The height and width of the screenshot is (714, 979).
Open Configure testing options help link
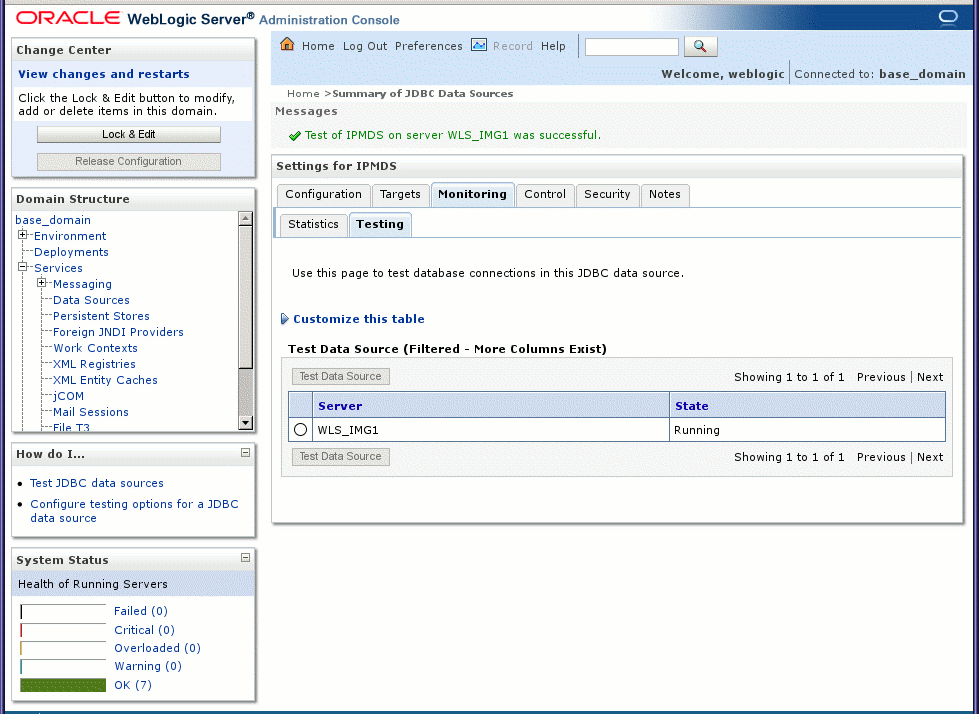134,511
